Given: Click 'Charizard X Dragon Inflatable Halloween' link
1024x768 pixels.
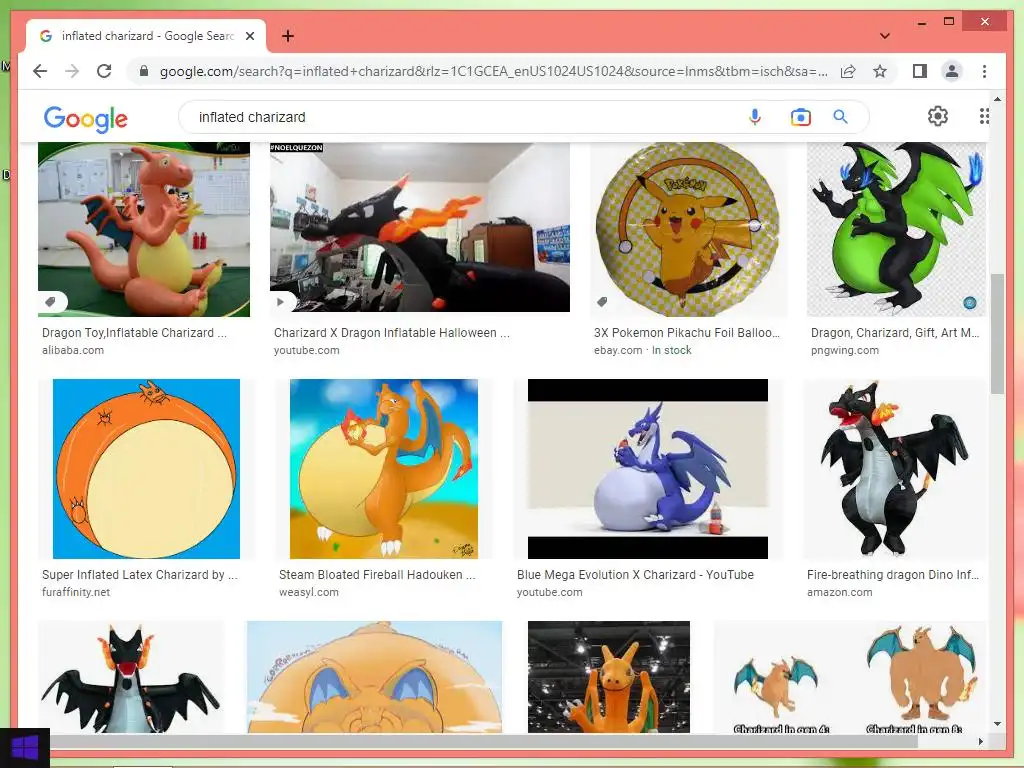Looking at the screenshot, I should 392,332.
